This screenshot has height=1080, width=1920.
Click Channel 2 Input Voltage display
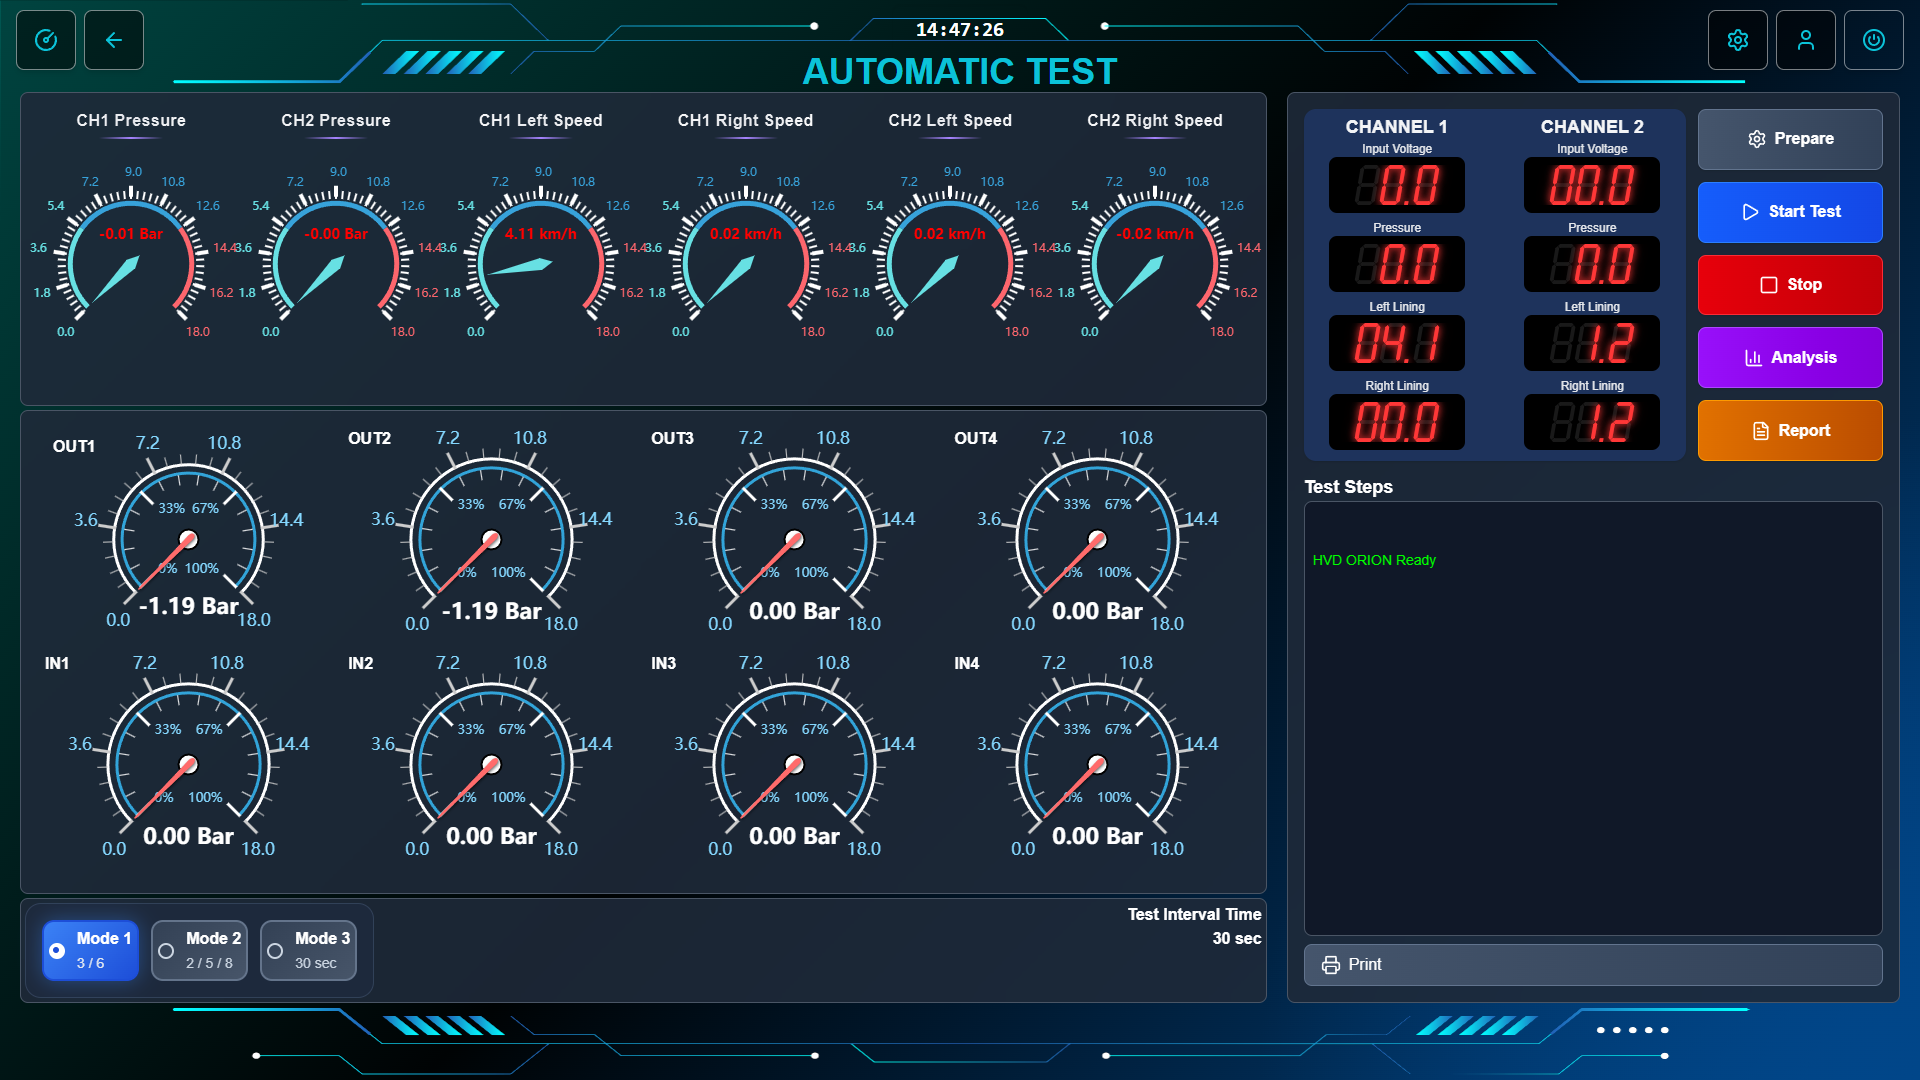pyautogui.click(x=1591, y=185)
